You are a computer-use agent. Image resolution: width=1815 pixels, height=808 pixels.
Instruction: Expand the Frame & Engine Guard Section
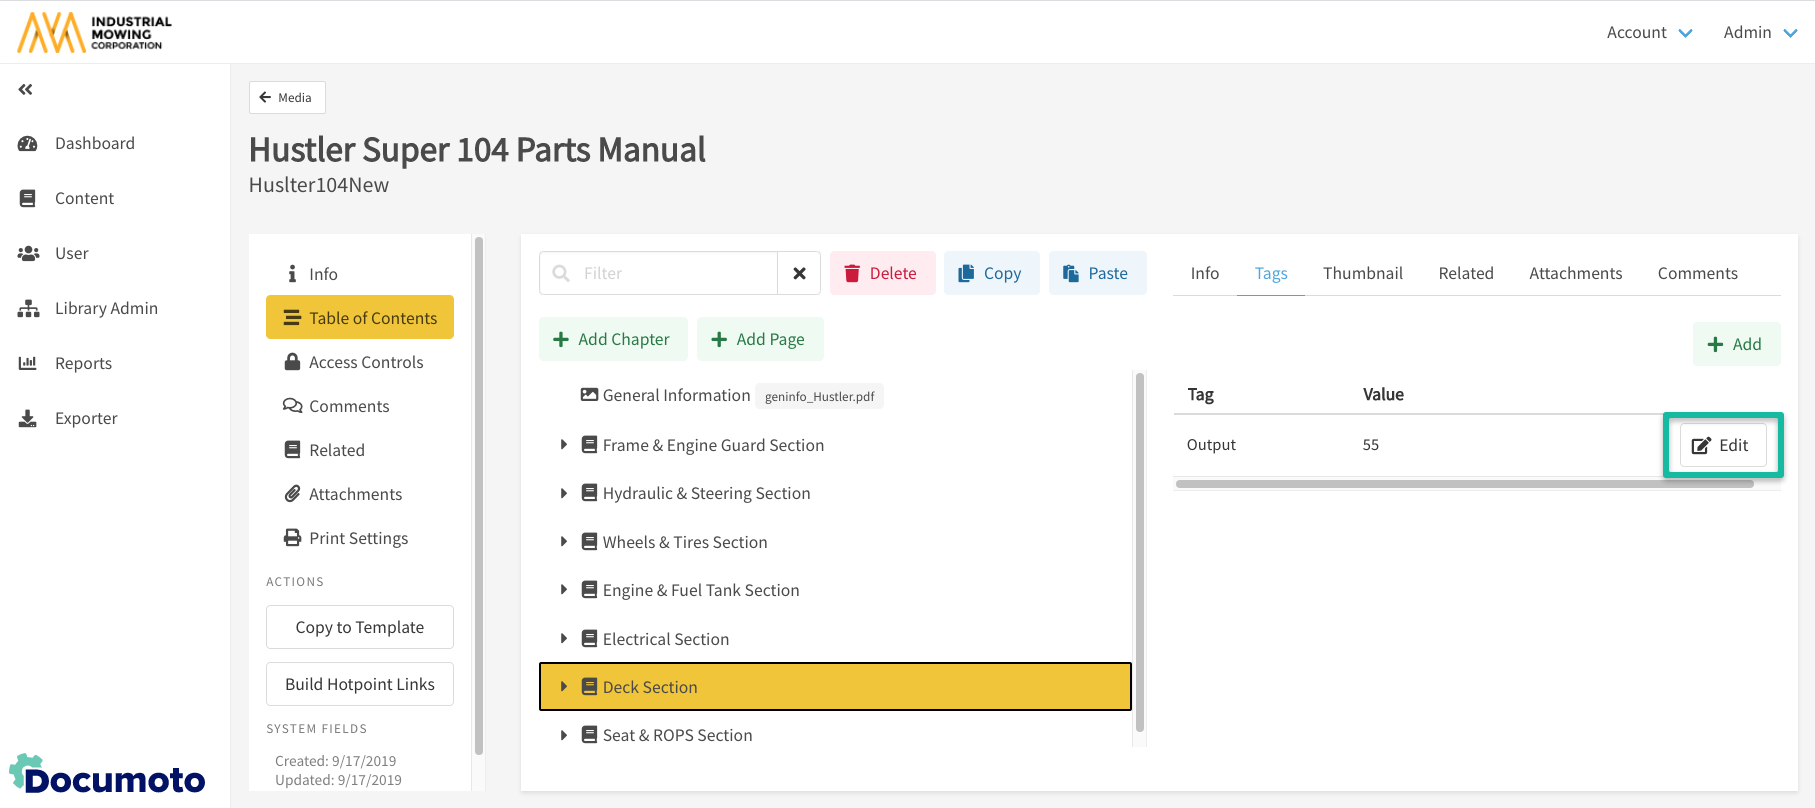pyautogui.click(x=564, y=445)
